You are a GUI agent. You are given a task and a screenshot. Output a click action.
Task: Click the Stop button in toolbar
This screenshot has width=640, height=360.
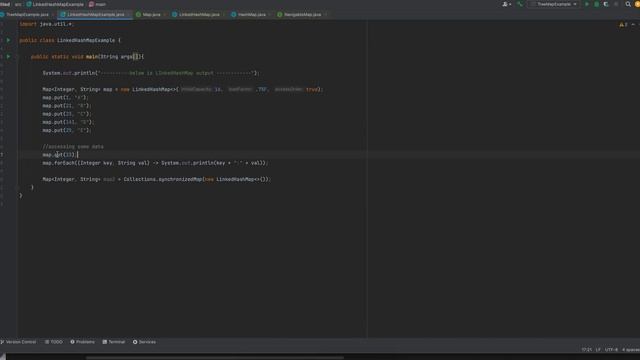616,4
